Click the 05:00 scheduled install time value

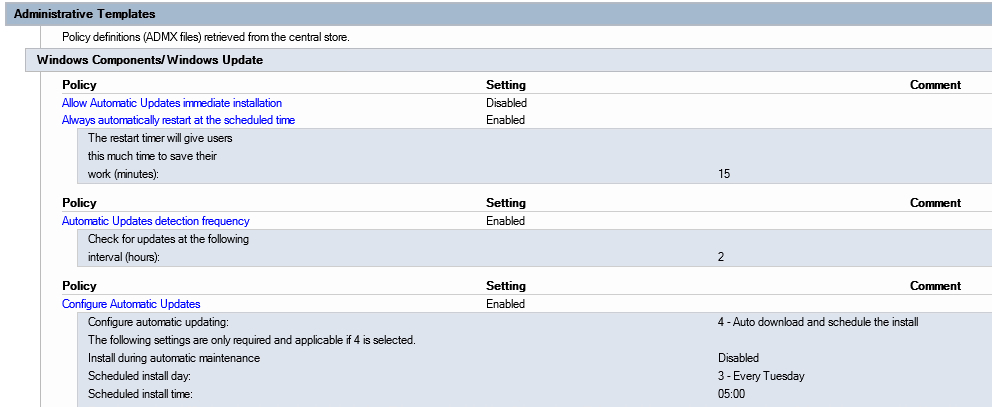pos(731,394)
